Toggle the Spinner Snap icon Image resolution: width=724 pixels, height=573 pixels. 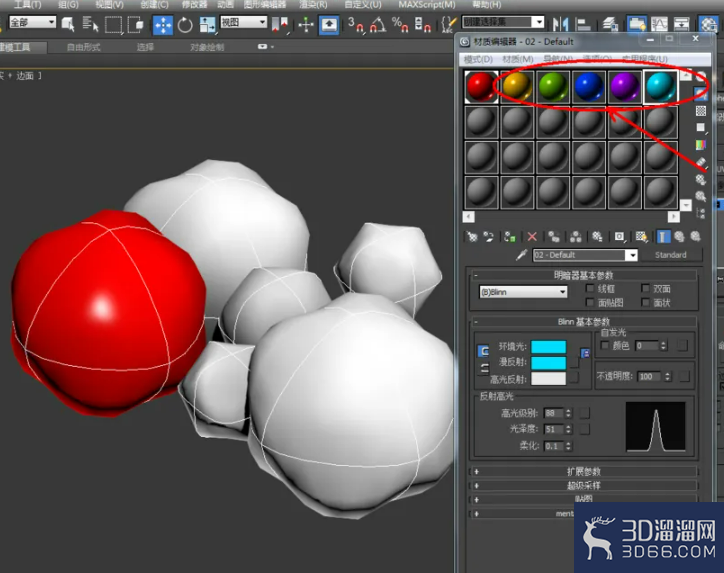[x=422, y=24]
